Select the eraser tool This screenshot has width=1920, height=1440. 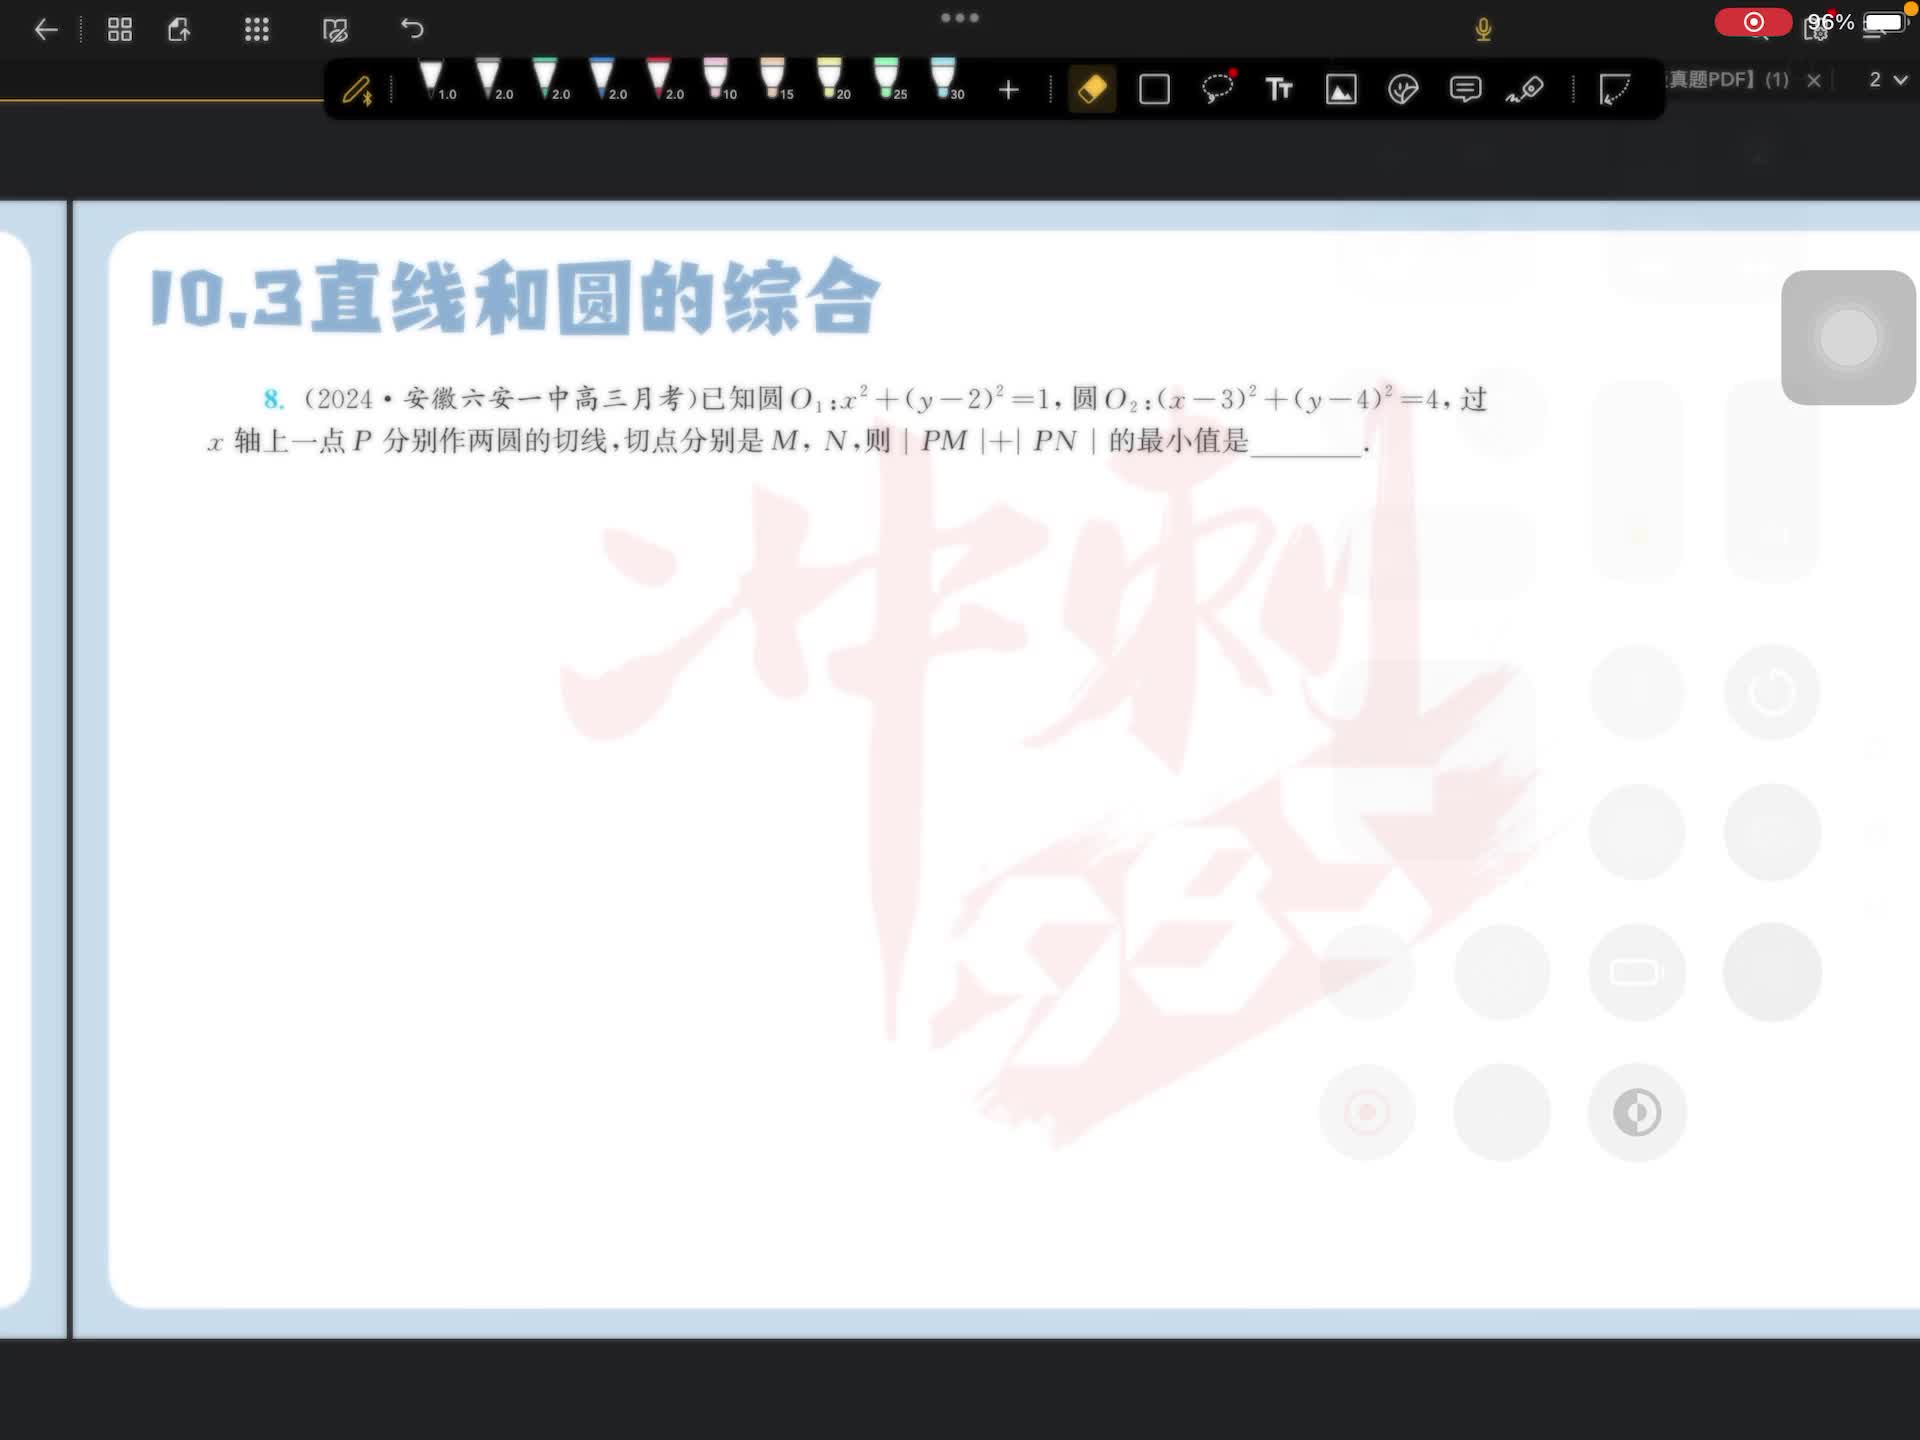pyautogui.click(x=1092, y=89)
